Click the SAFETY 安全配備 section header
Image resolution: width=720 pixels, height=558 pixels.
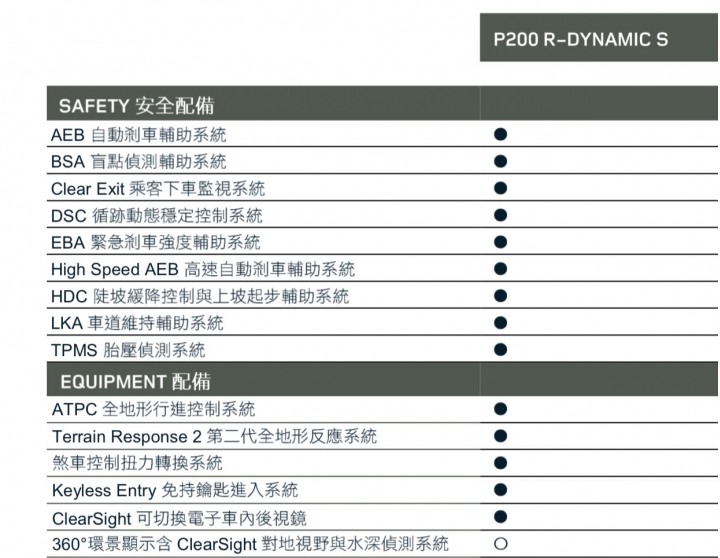pyautogui.click(x=136, y=106)
